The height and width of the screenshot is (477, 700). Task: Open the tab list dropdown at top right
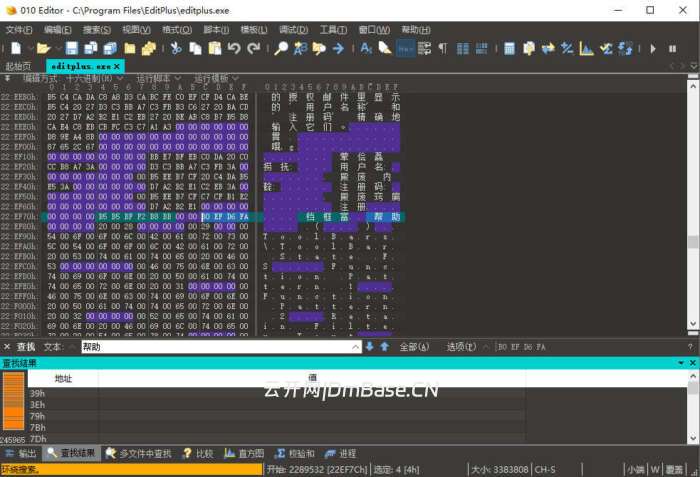(693, 66)
